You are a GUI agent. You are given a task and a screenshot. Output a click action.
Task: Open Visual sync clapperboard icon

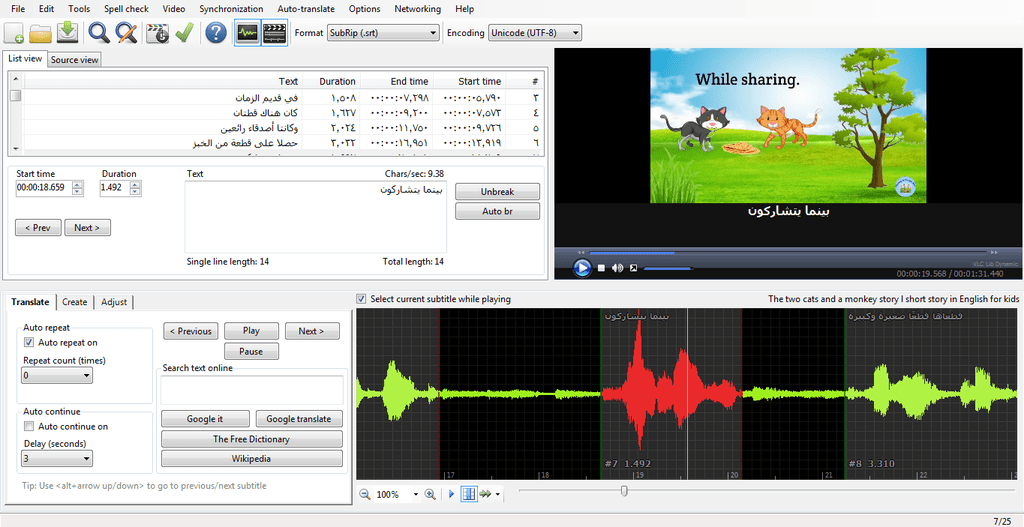(x=157, y=33)
